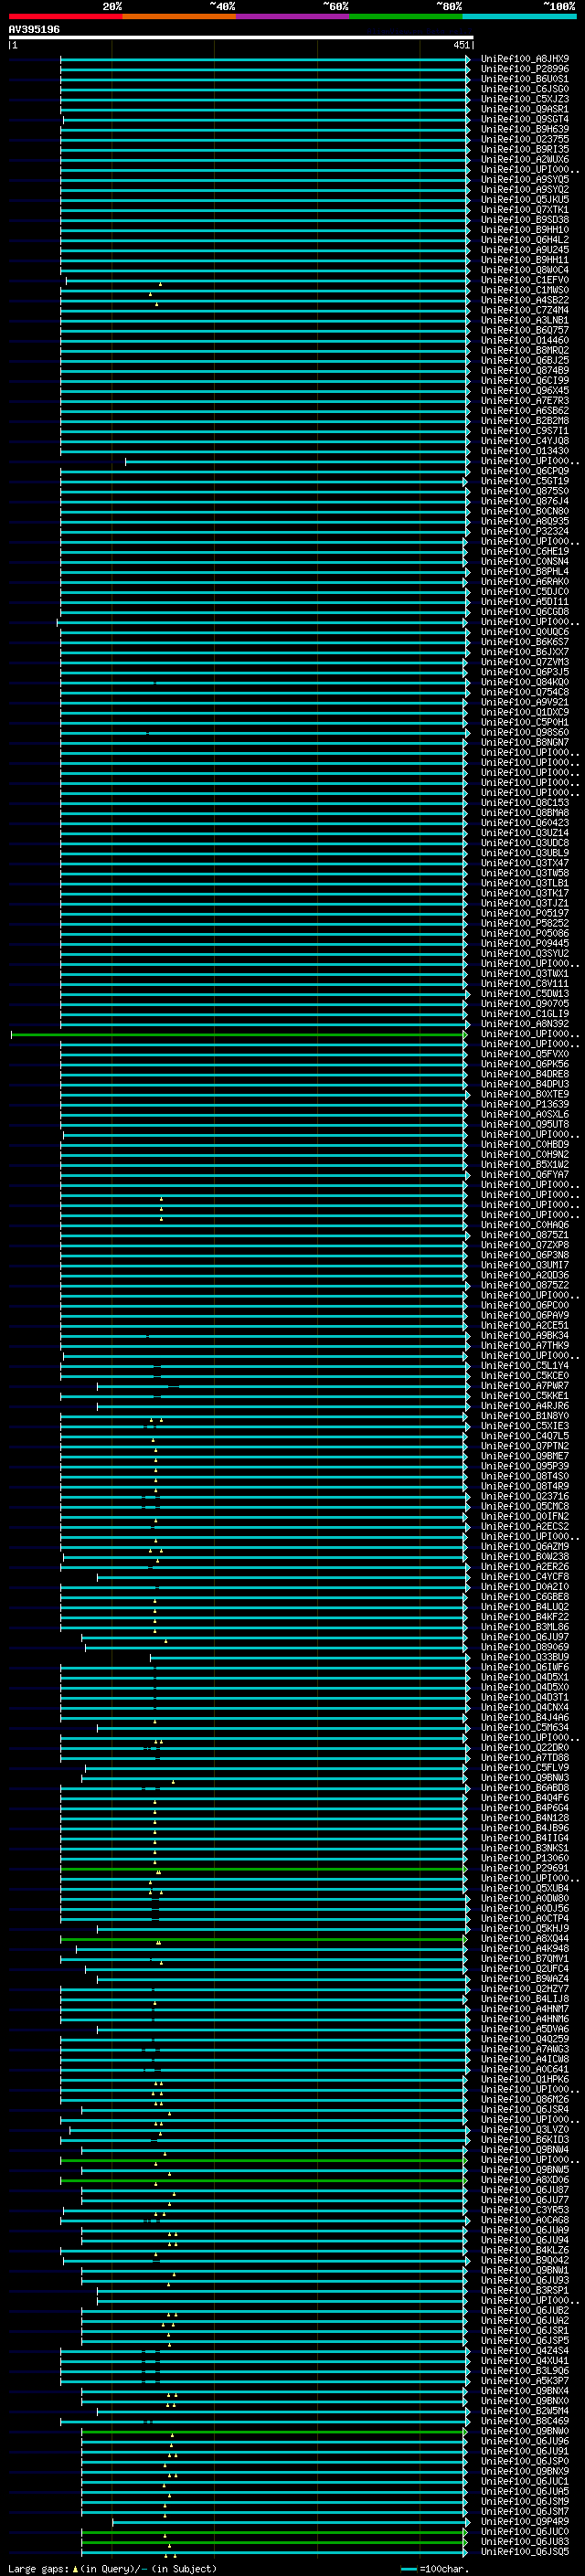This screenshot has width=585, height=2576.
Task: Select hit label UniRef100_P13639
Action: pos(524,1104)
